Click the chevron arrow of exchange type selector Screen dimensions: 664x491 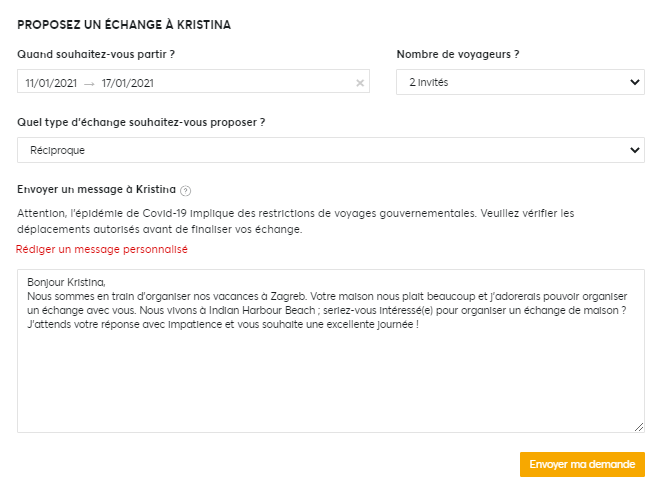[634, 150]
